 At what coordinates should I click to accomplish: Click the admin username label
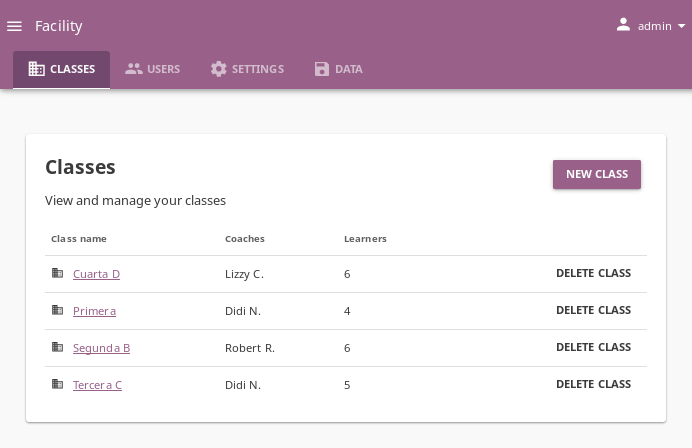click(x=654, y=26)
